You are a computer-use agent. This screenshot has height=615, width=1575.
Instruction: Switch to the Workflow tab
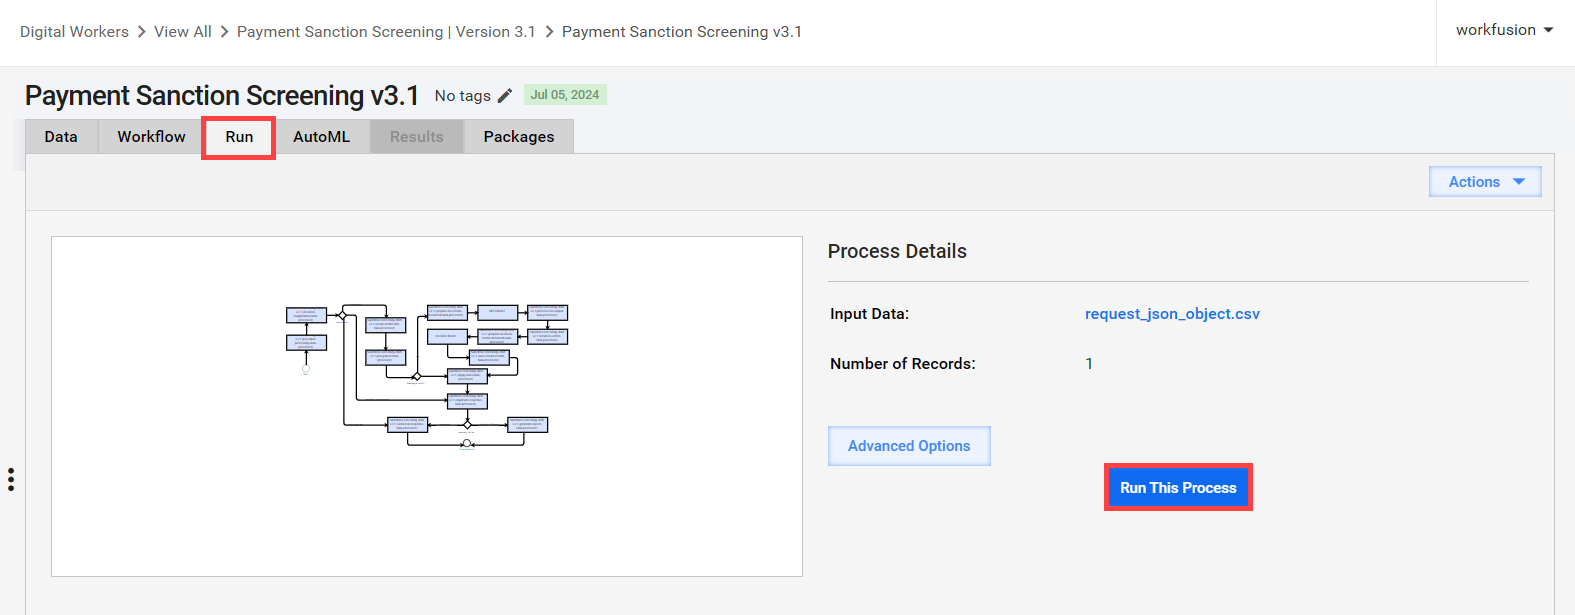point(151,137)
